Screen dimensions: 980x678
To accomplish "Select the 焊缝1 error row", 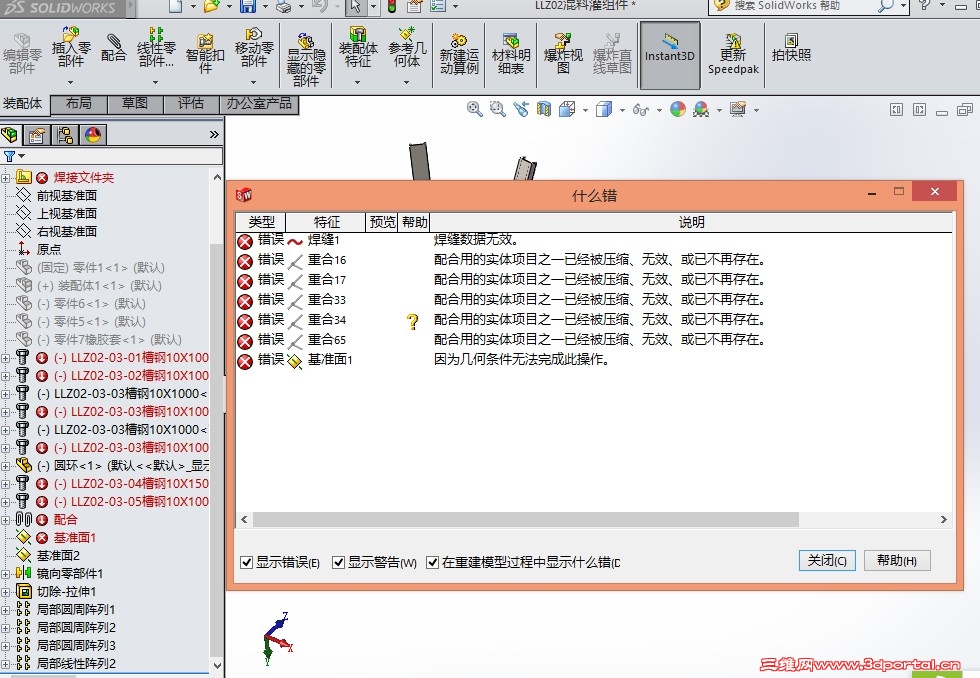I will 594,240.
